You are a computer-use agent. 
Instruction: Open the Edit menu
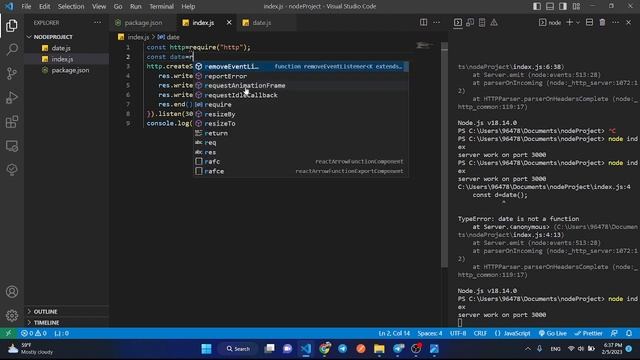(x=44, y=6)
